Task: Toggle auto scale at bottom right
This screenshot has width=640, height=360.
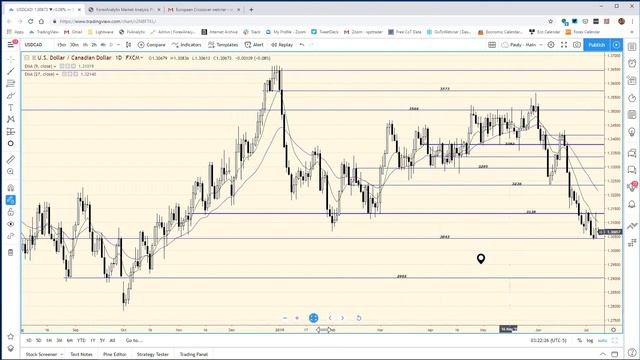Action: (x=602, y=340)
